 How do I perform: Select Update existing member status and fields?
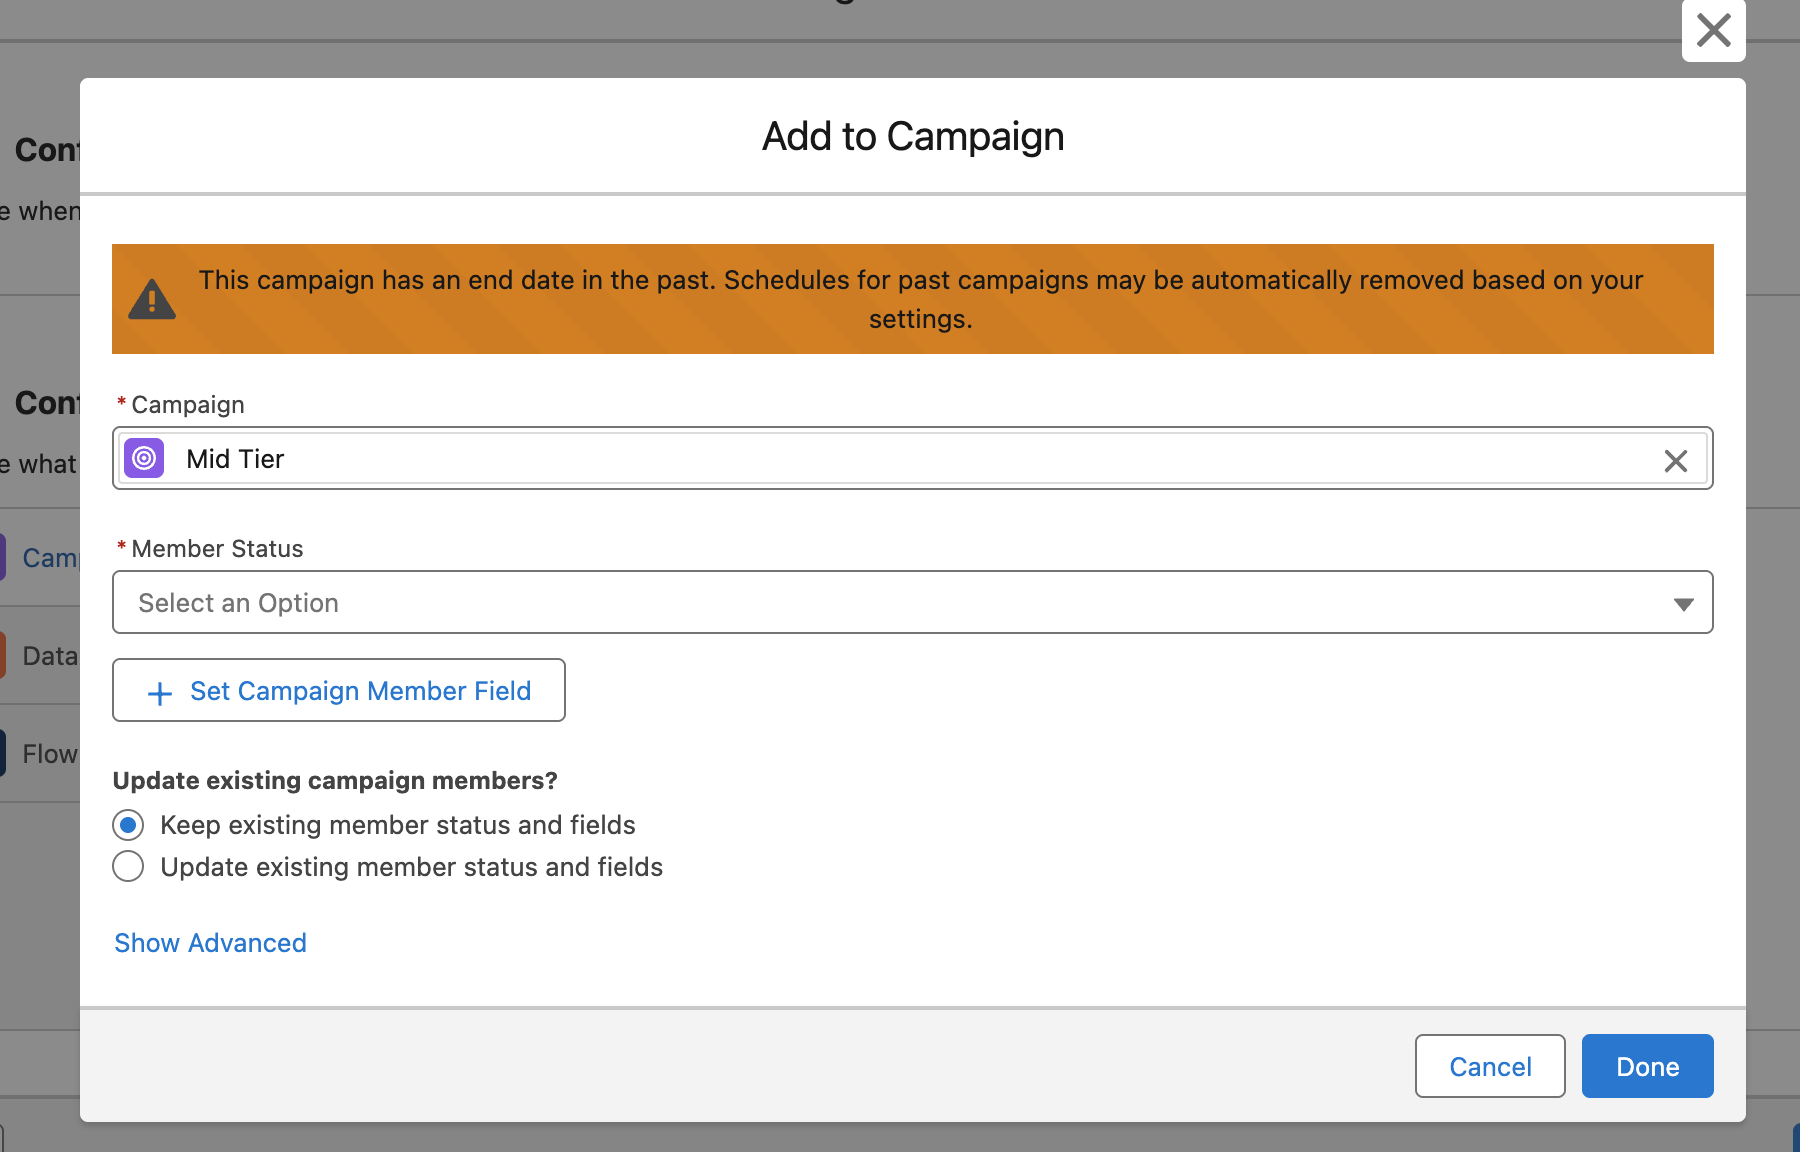point(128,866)
